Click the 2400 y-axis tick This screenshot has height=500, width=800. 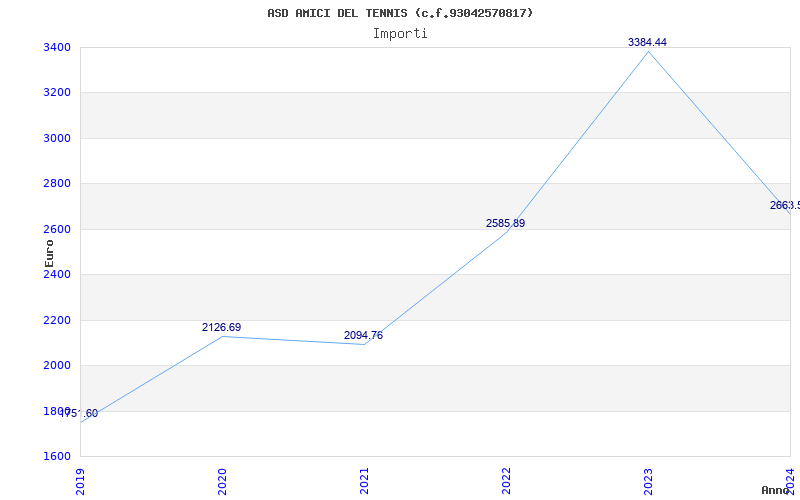(x=57, y=275)
